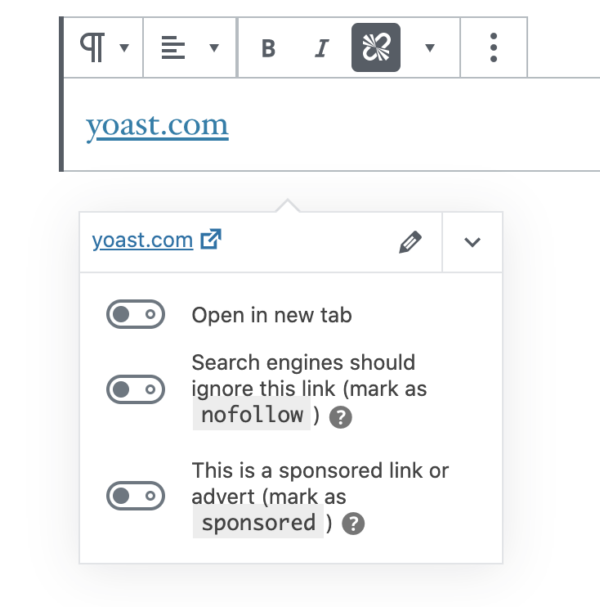Viewport: 600px width, 607px height.
Task: Click the Open in new tab label
Action: 272,315
